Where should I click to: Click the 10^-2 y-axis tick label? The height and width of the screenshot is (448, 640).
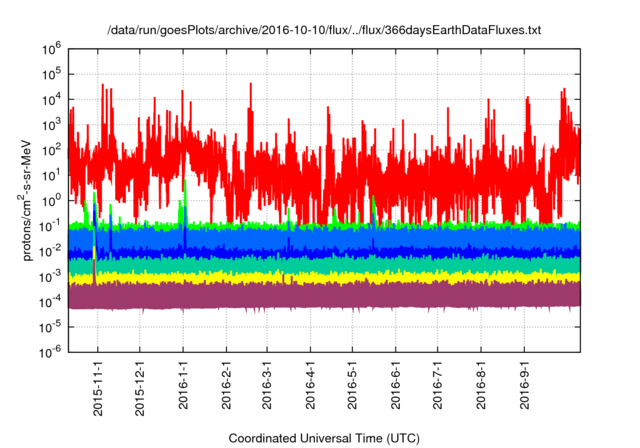51,252
